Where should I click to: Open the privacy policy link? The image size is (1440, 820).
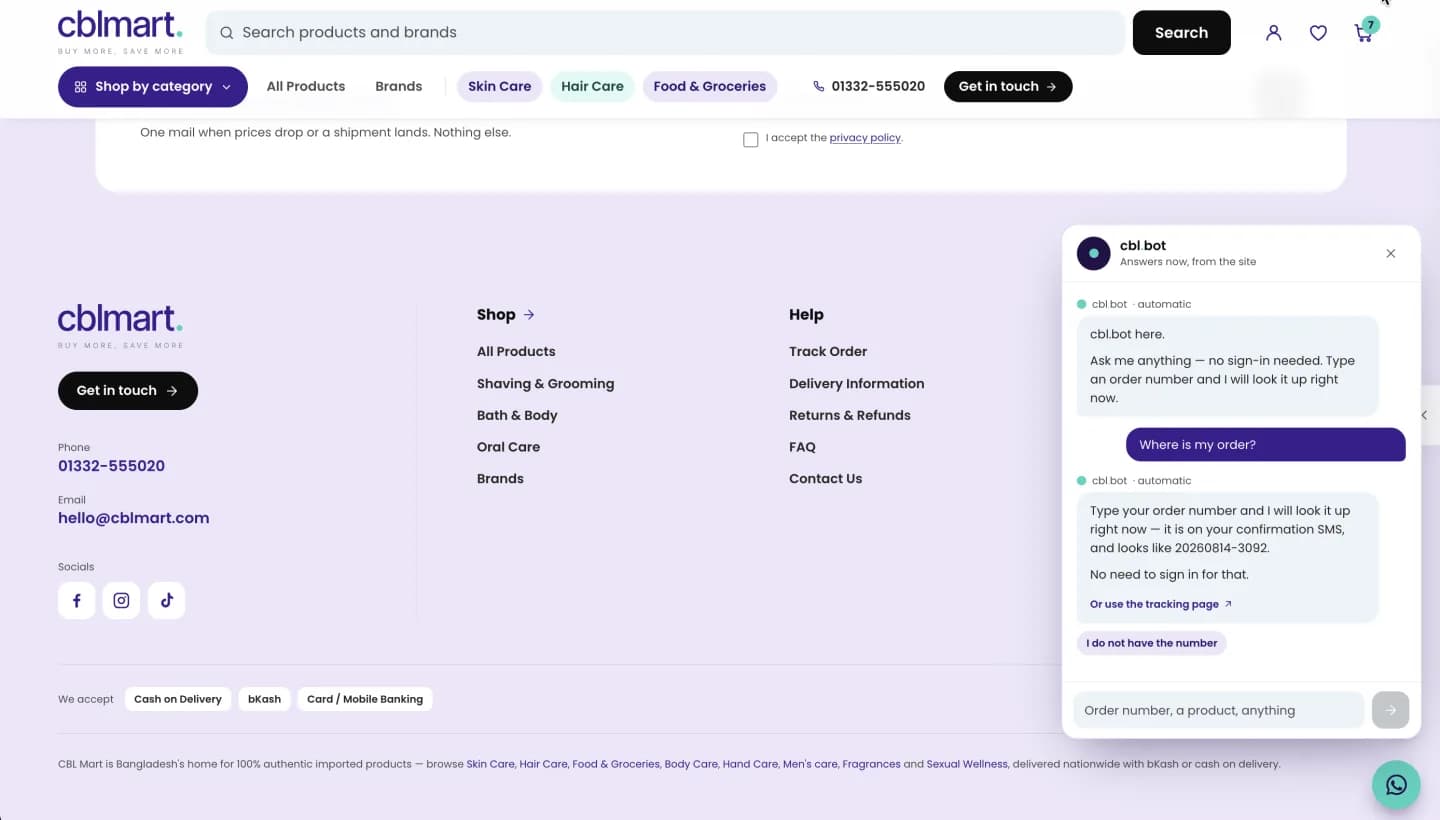[x=865, y=138]
